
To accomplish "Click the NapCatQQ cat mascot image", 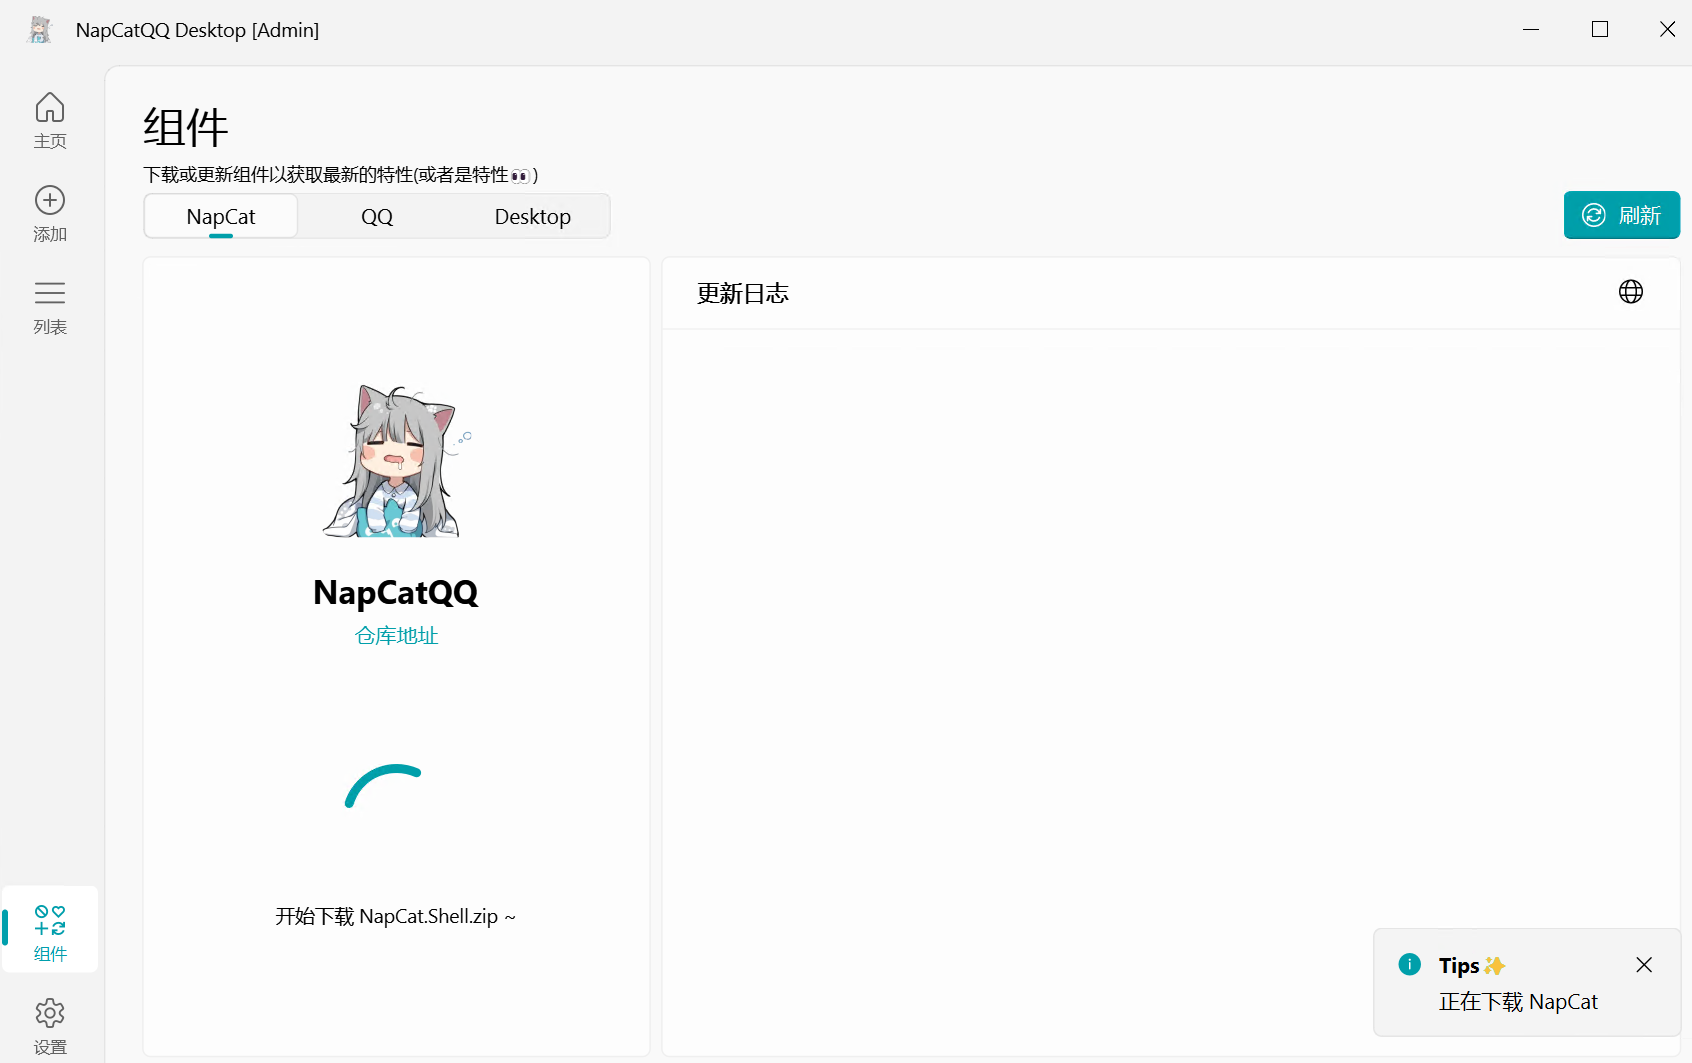I will [x=397, y=461].
